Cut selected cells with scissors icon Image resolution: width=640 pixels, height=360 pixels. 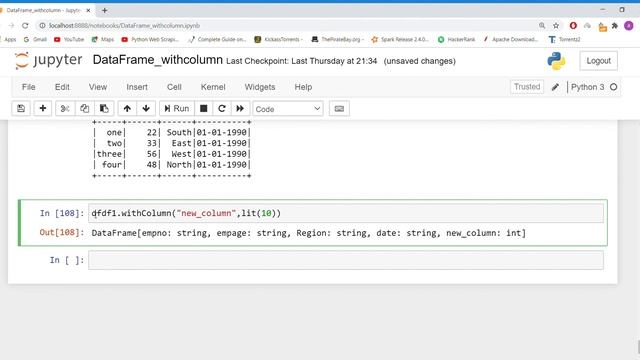point(65,109)
